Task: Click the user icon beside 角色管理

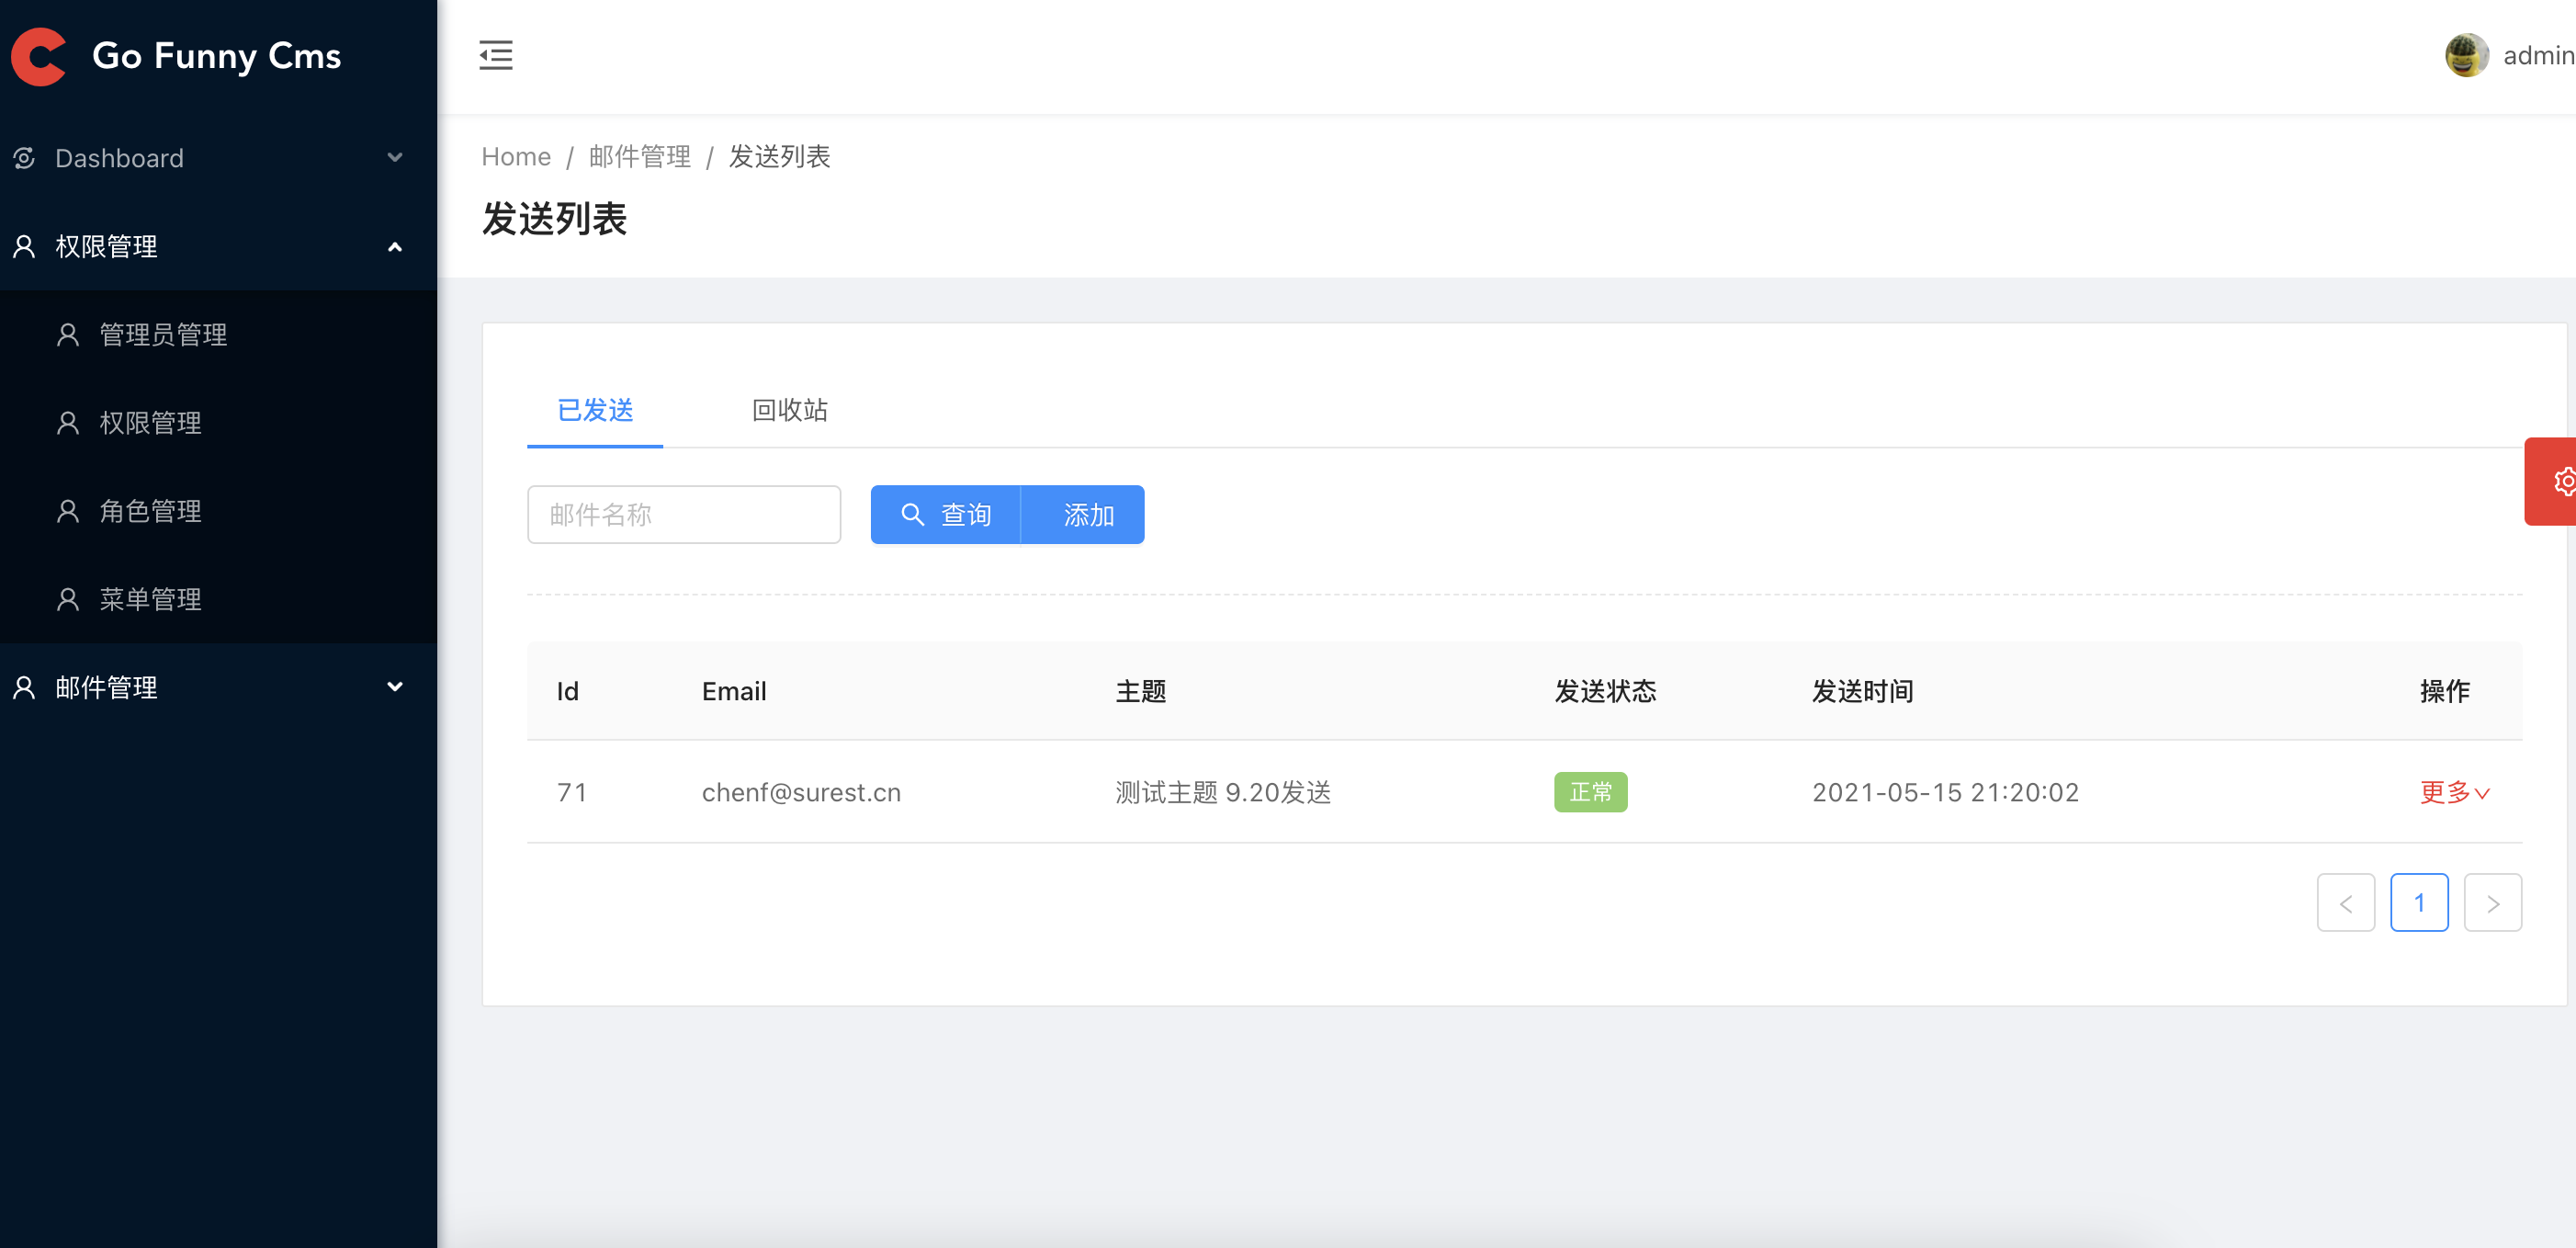Action: tap(68, 511)
